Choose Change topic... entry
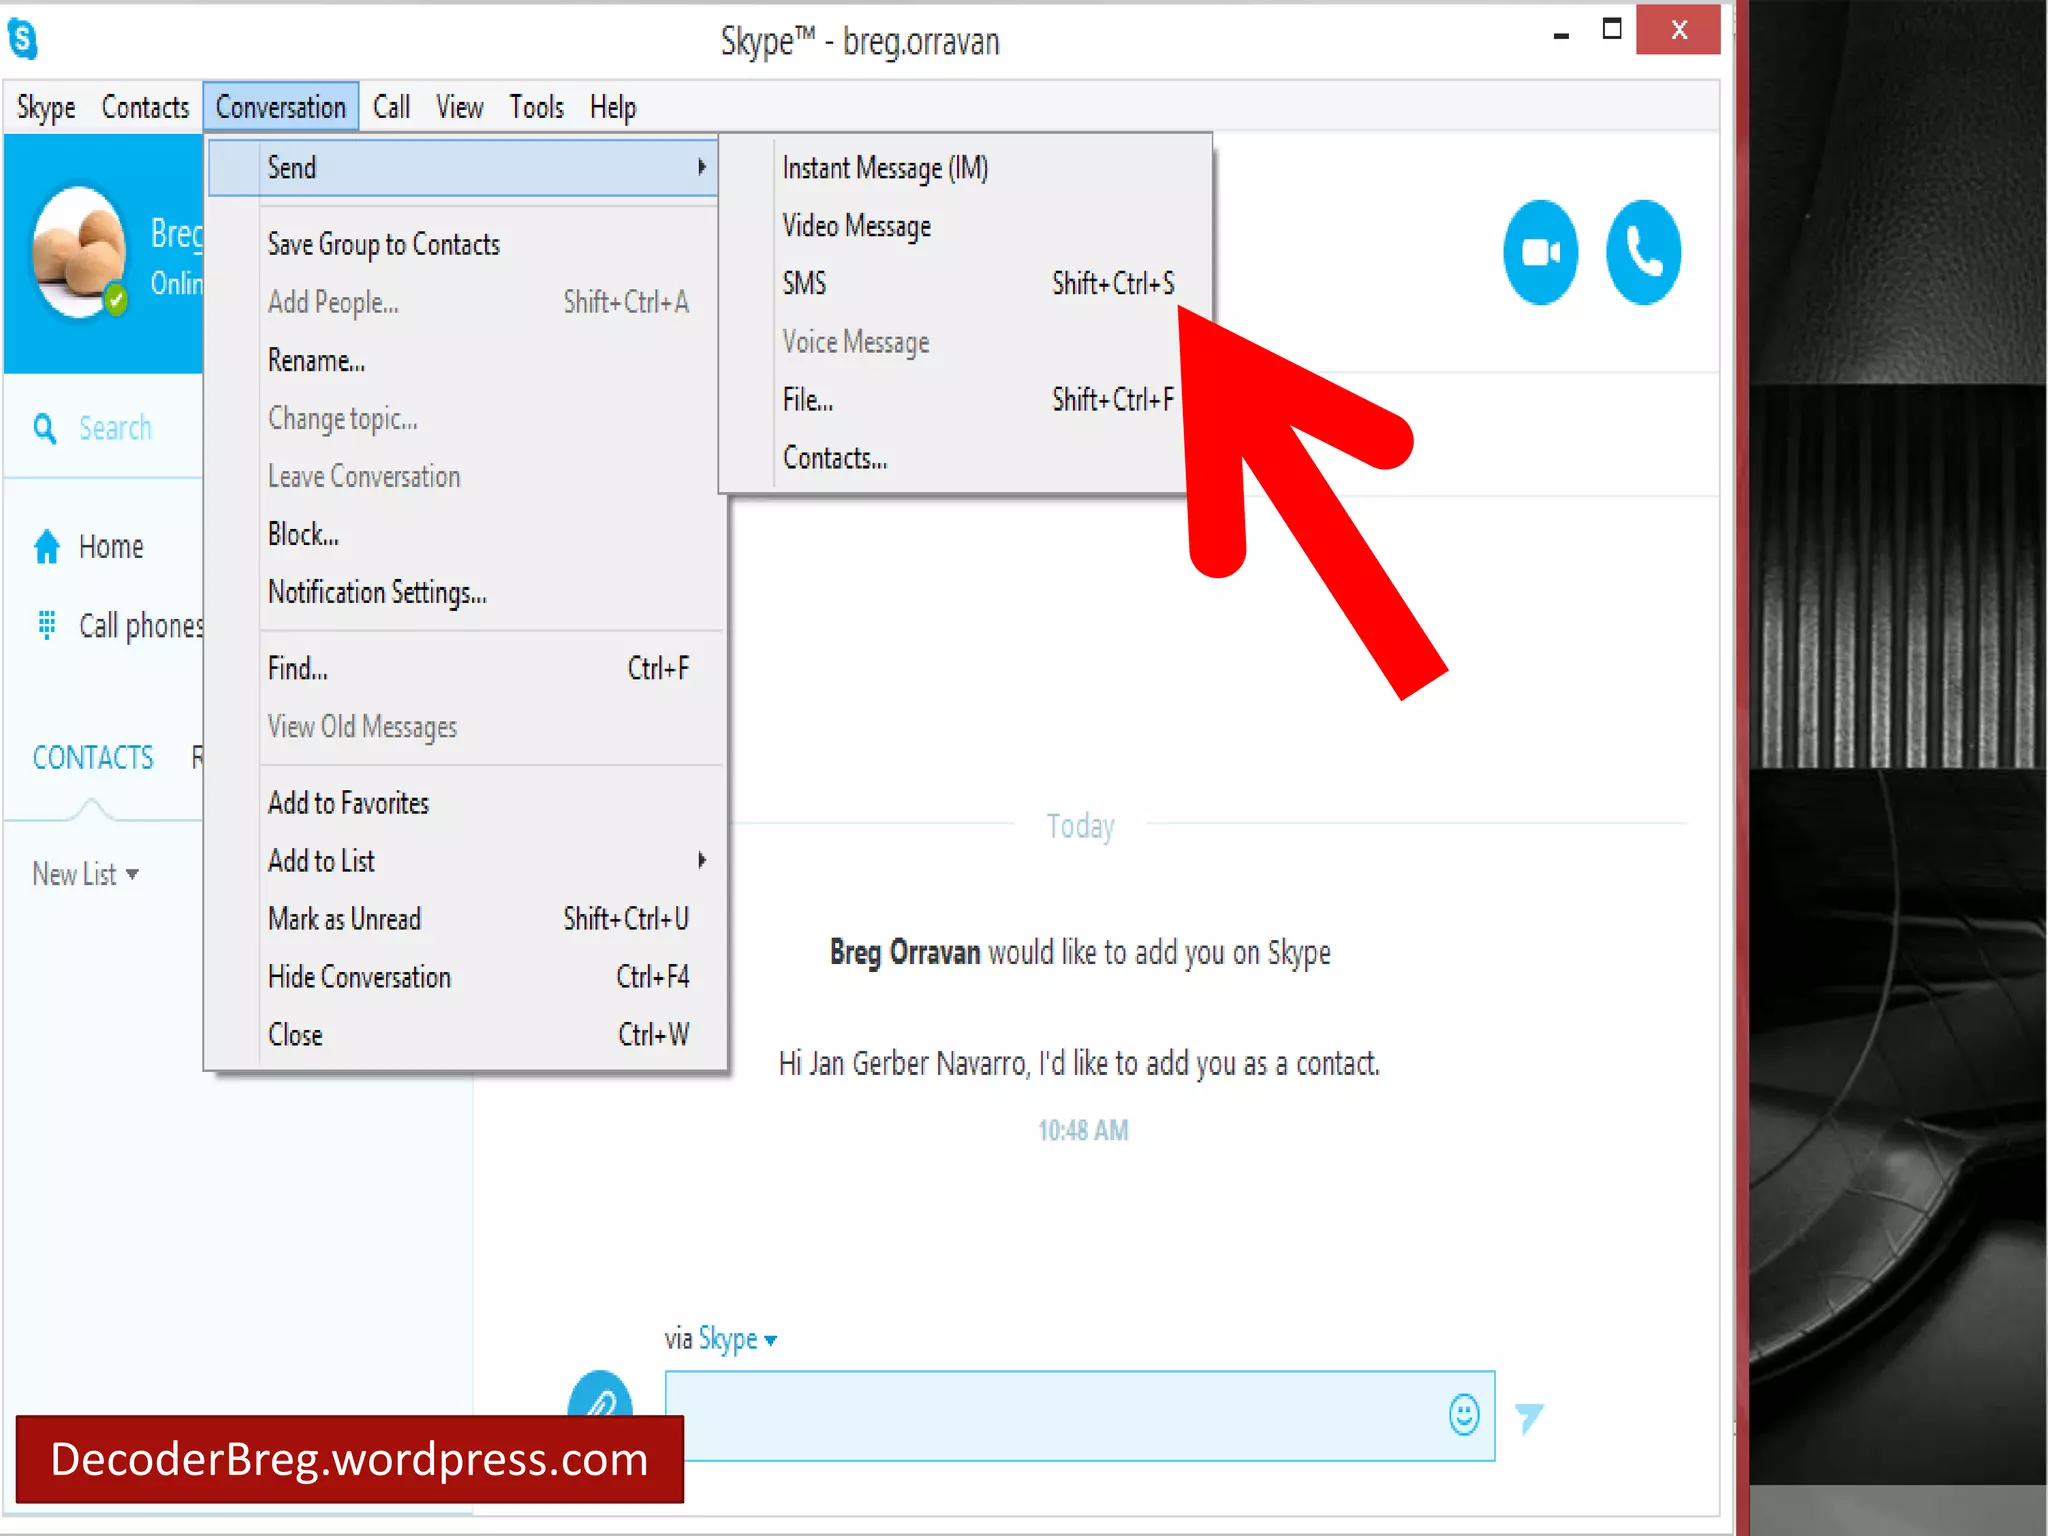 pos(342,418)
